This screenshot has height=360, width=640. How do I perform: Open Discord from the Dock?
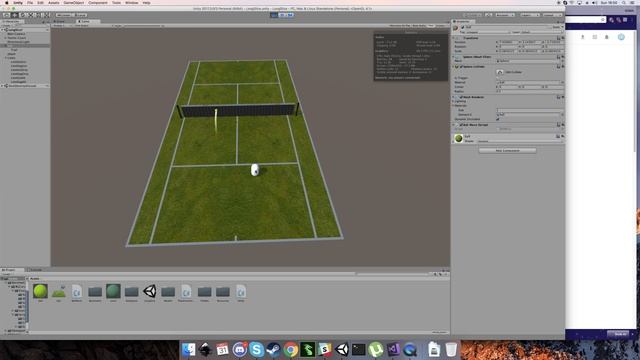coord(240,349)
